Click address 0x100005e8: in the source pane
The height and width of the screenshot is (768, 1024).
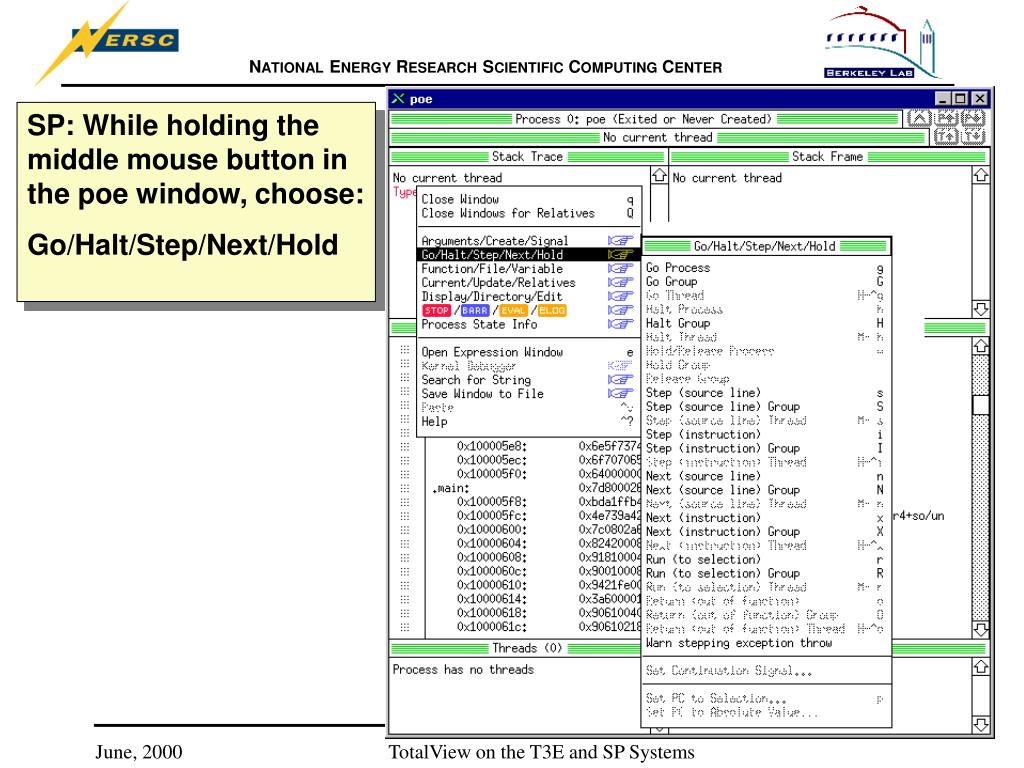(492, 447)
